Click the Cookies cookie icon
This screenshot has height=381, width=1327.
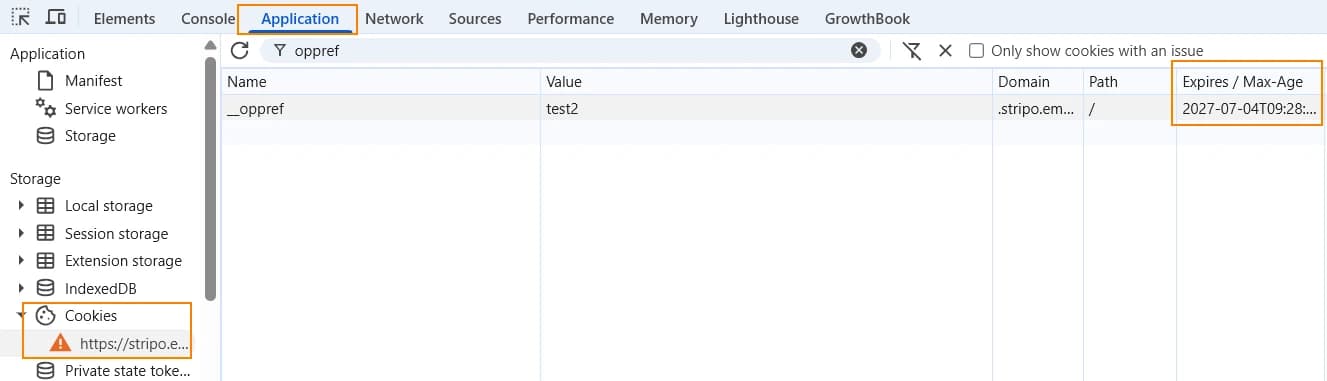tap(45, 316)
